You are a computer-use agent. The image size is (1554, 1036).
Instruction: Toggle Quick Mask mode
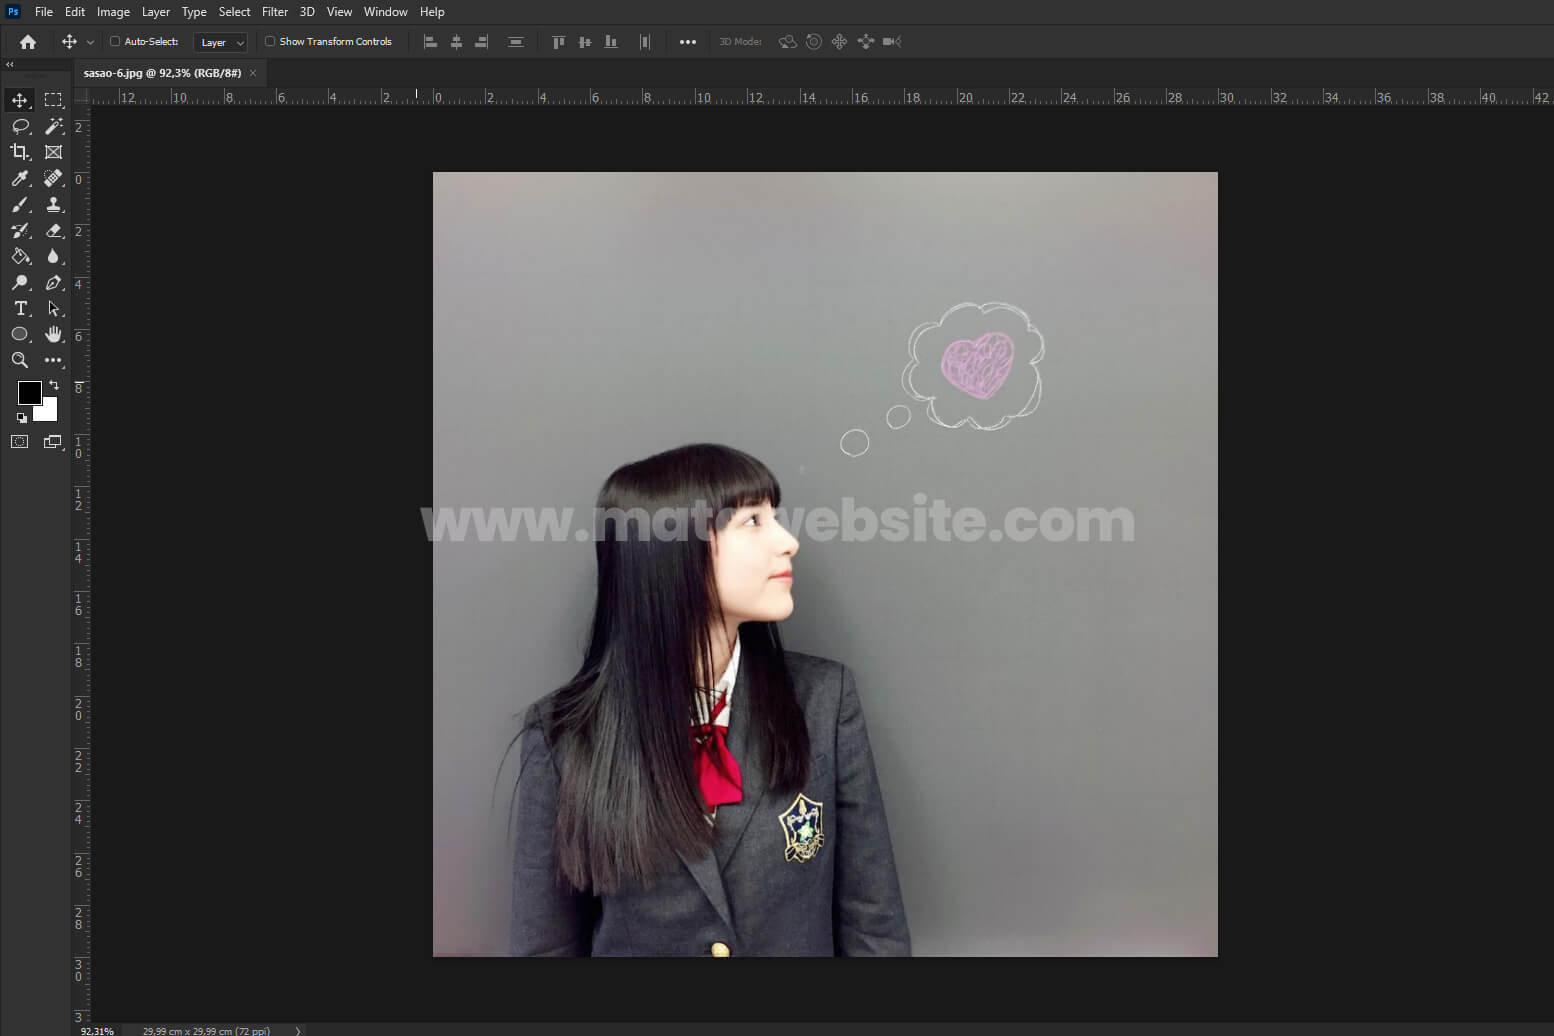(20, 441)
